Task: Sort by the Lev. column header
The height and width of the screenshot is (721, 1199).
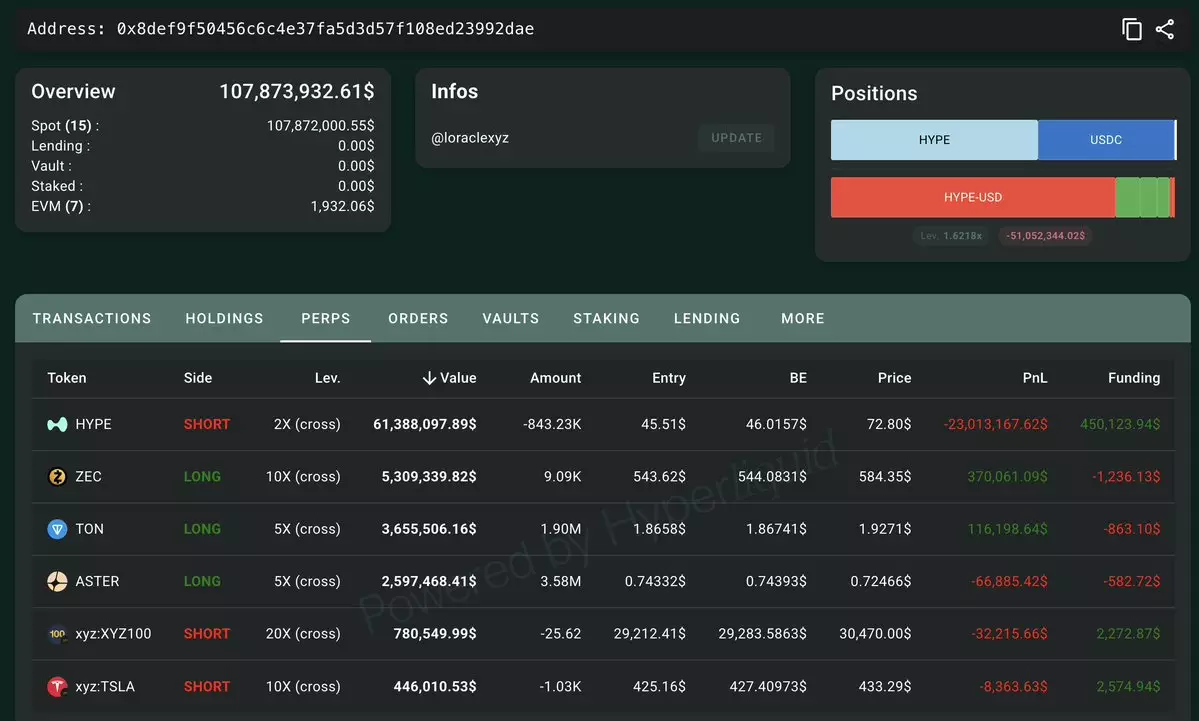Action: click(327, 378)
